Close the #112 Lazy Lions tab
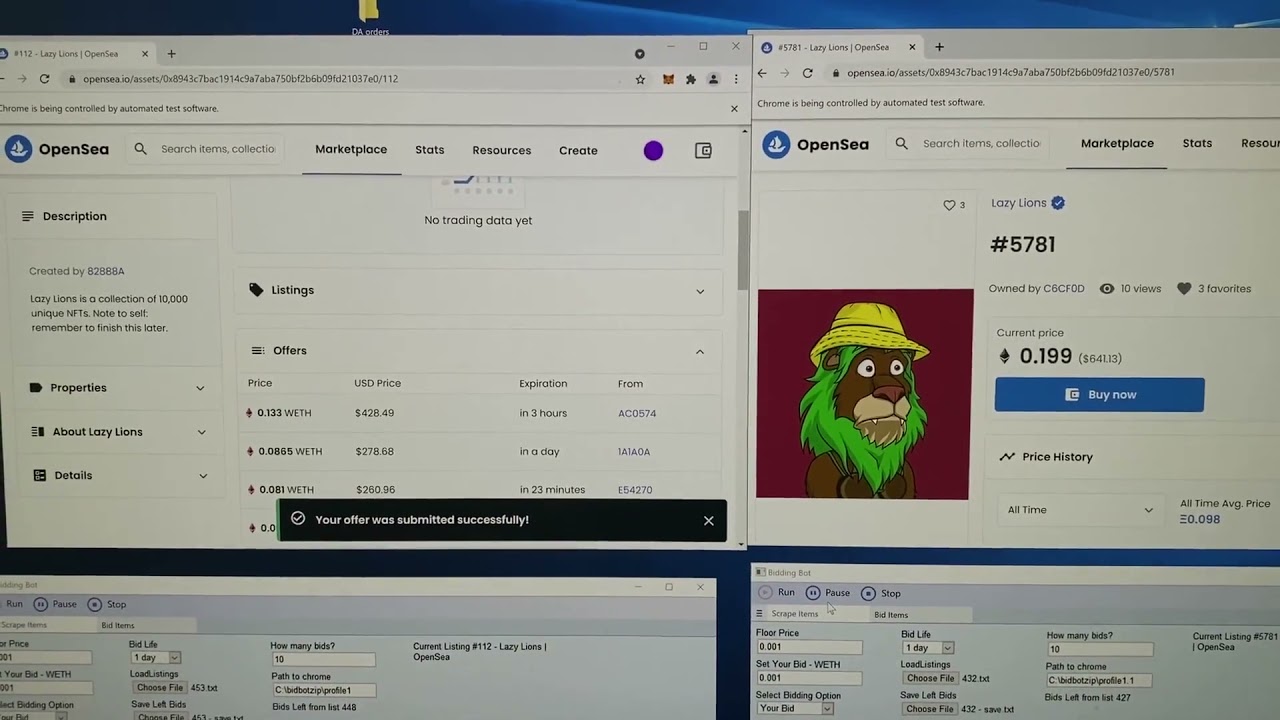This screenshot has width=1280, height=720. coord(145,54)
